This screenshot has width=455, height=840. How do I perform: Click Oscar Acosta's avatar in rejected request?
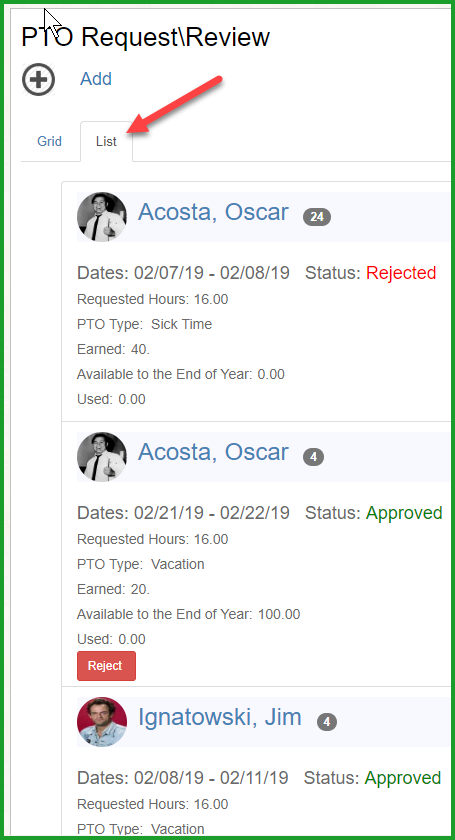tap(102, 216)
